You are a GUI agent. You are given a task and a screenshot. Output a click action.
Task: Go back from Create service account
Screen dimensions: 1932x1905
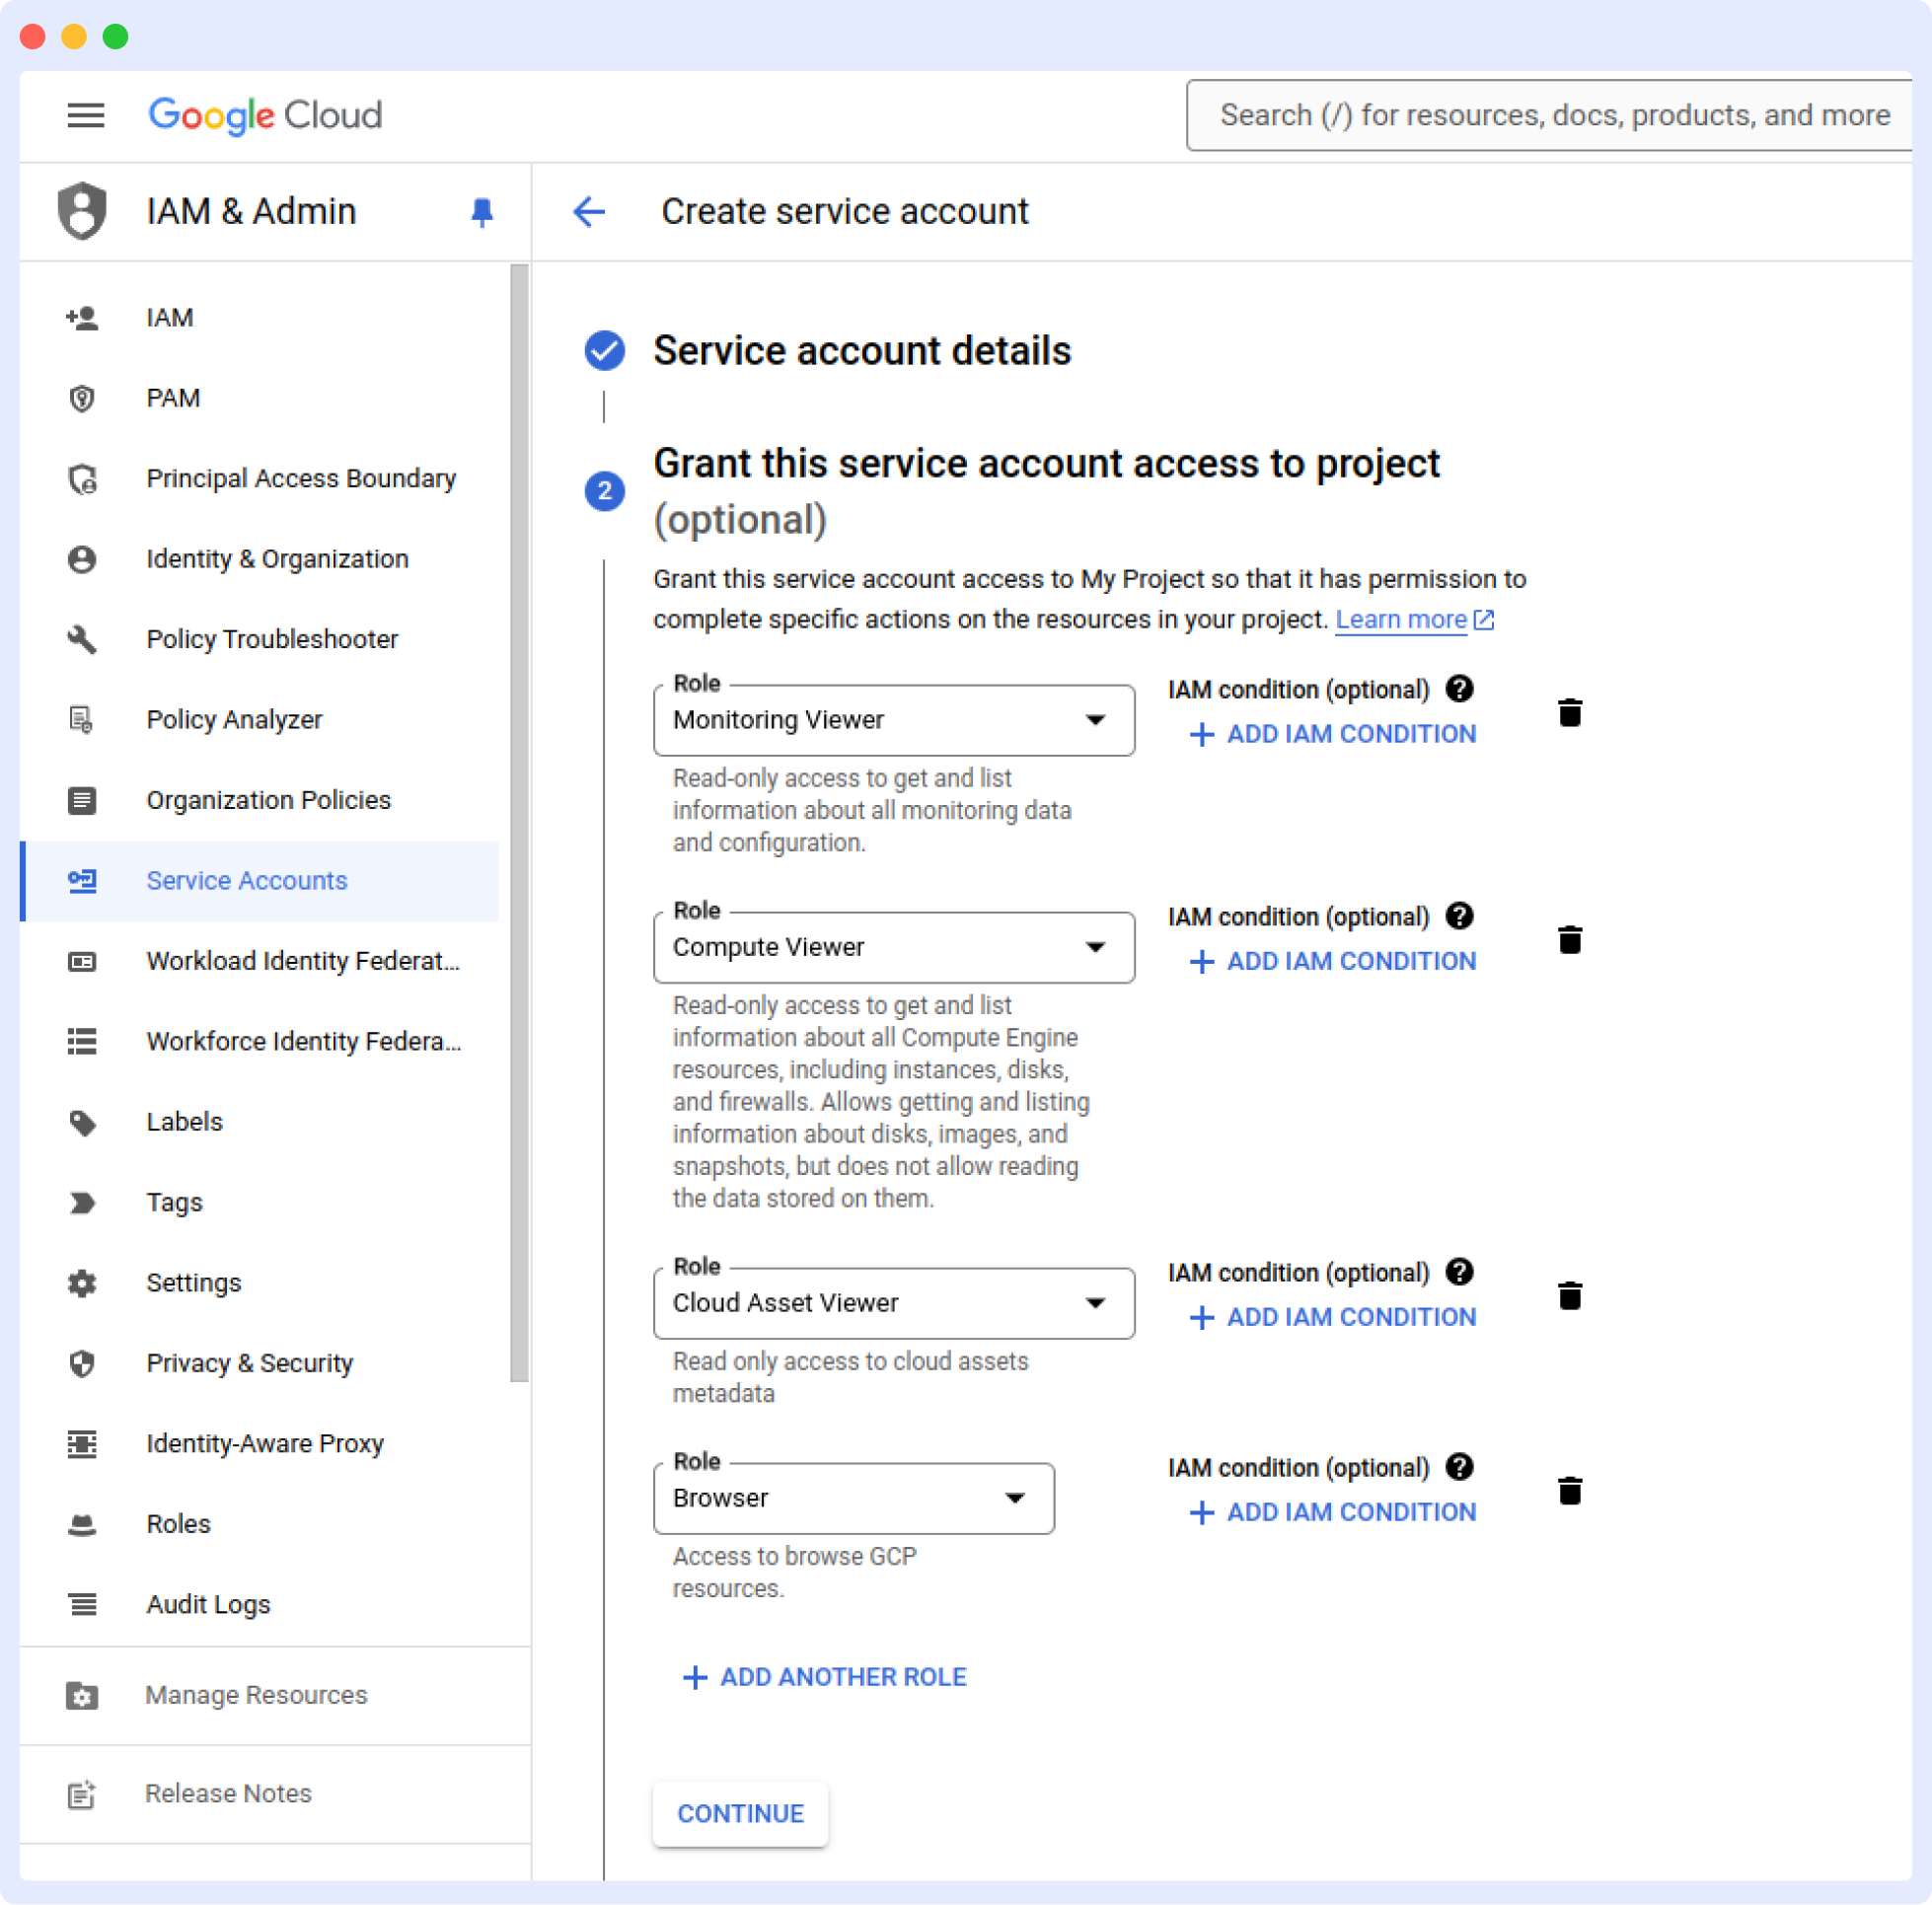(590, 212)
